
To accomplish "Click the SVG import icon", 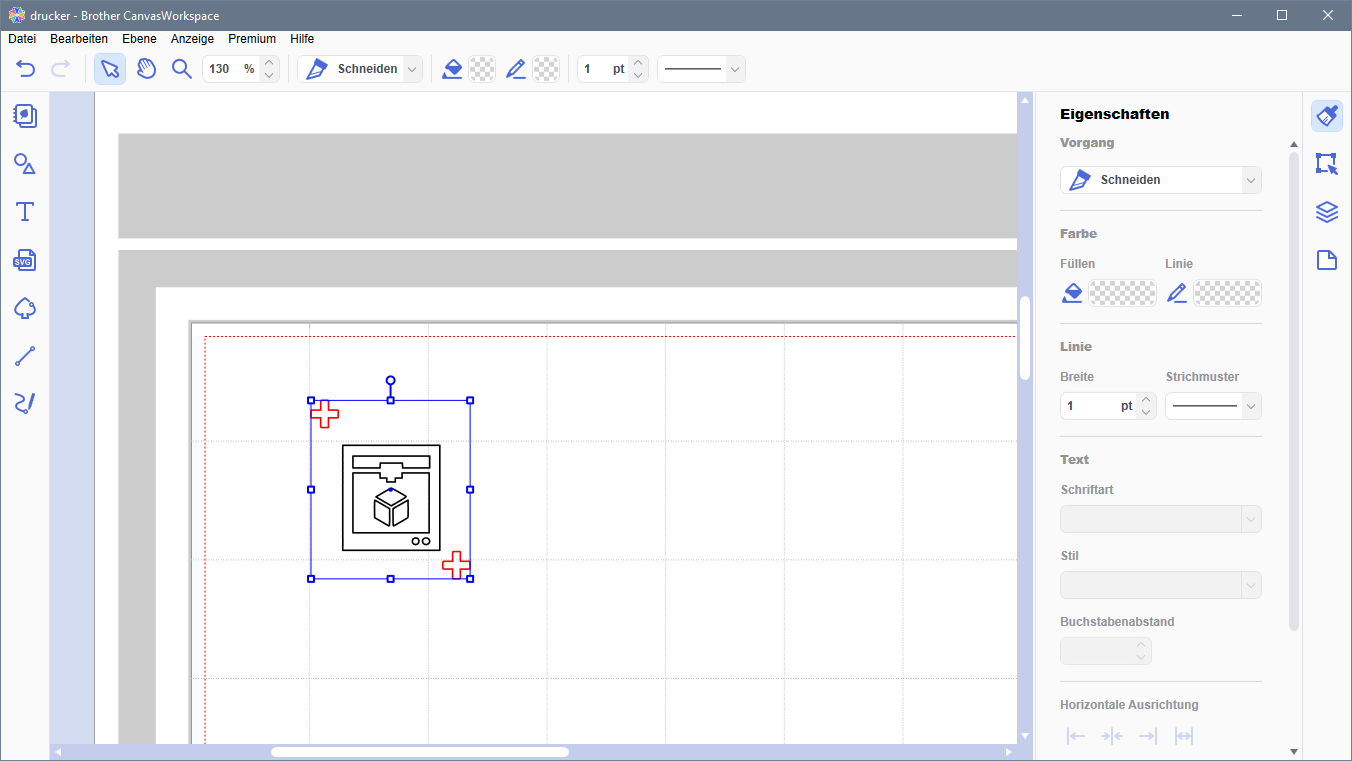I will point(25,260).
